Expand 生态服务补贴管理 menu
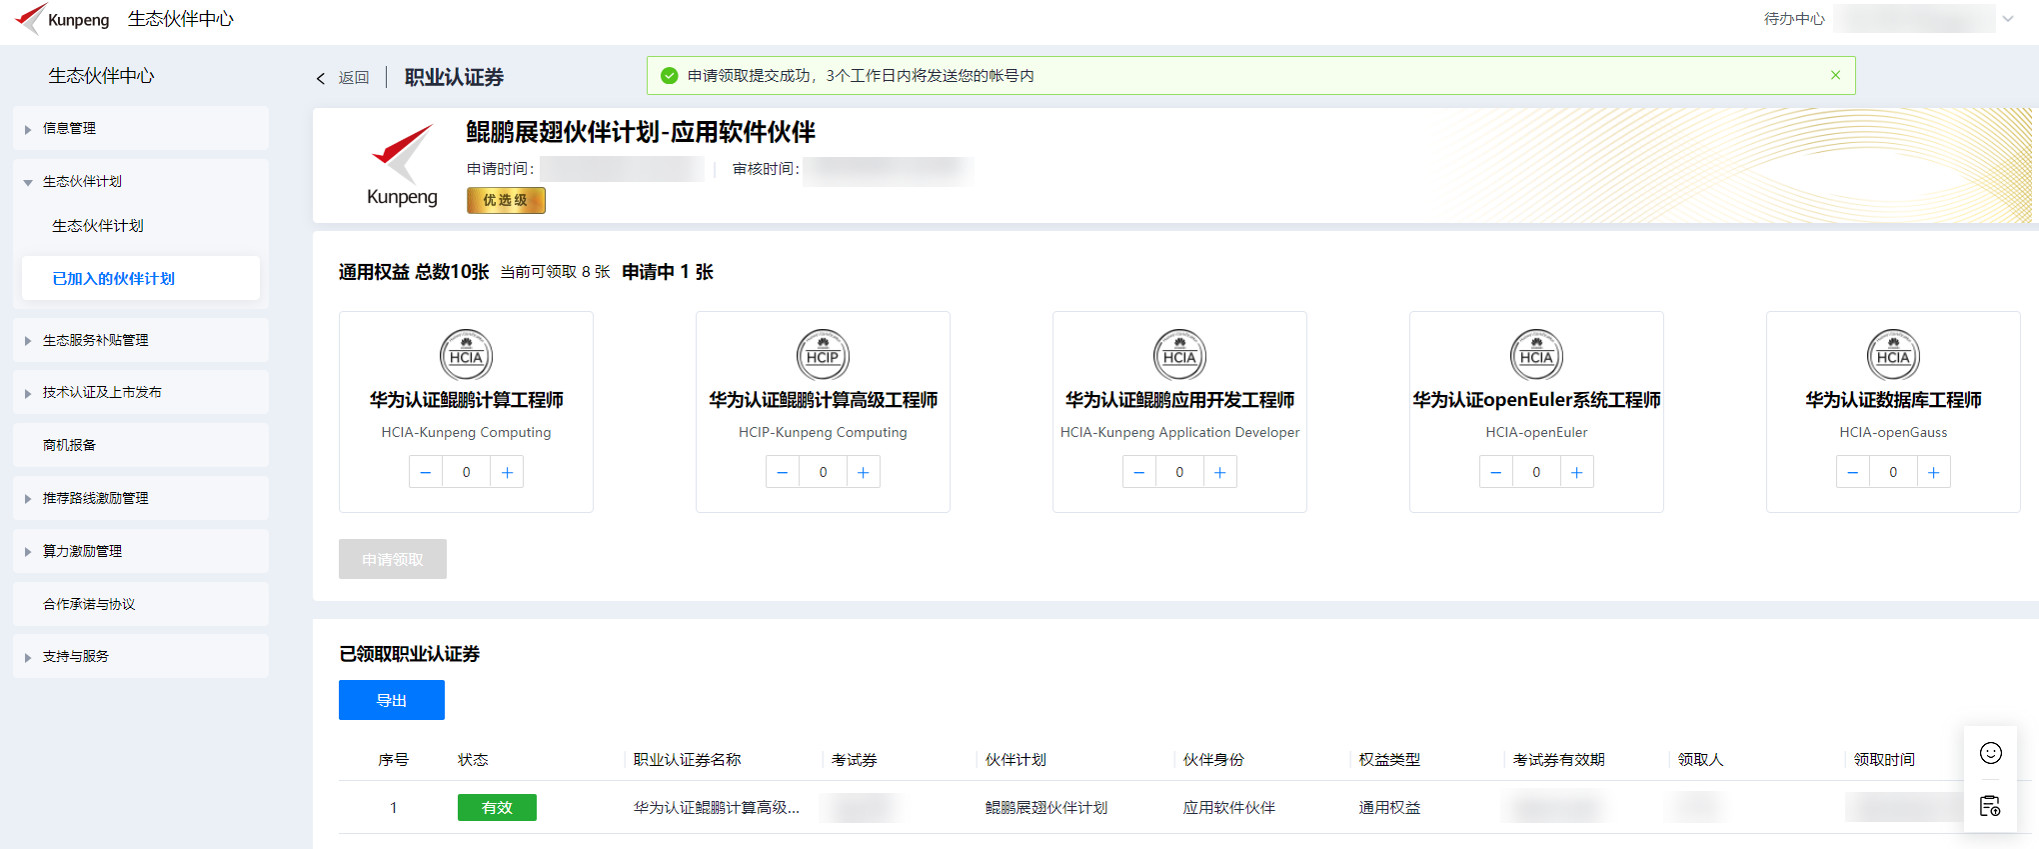This screenshot has height=849, width=2039. 141,340
